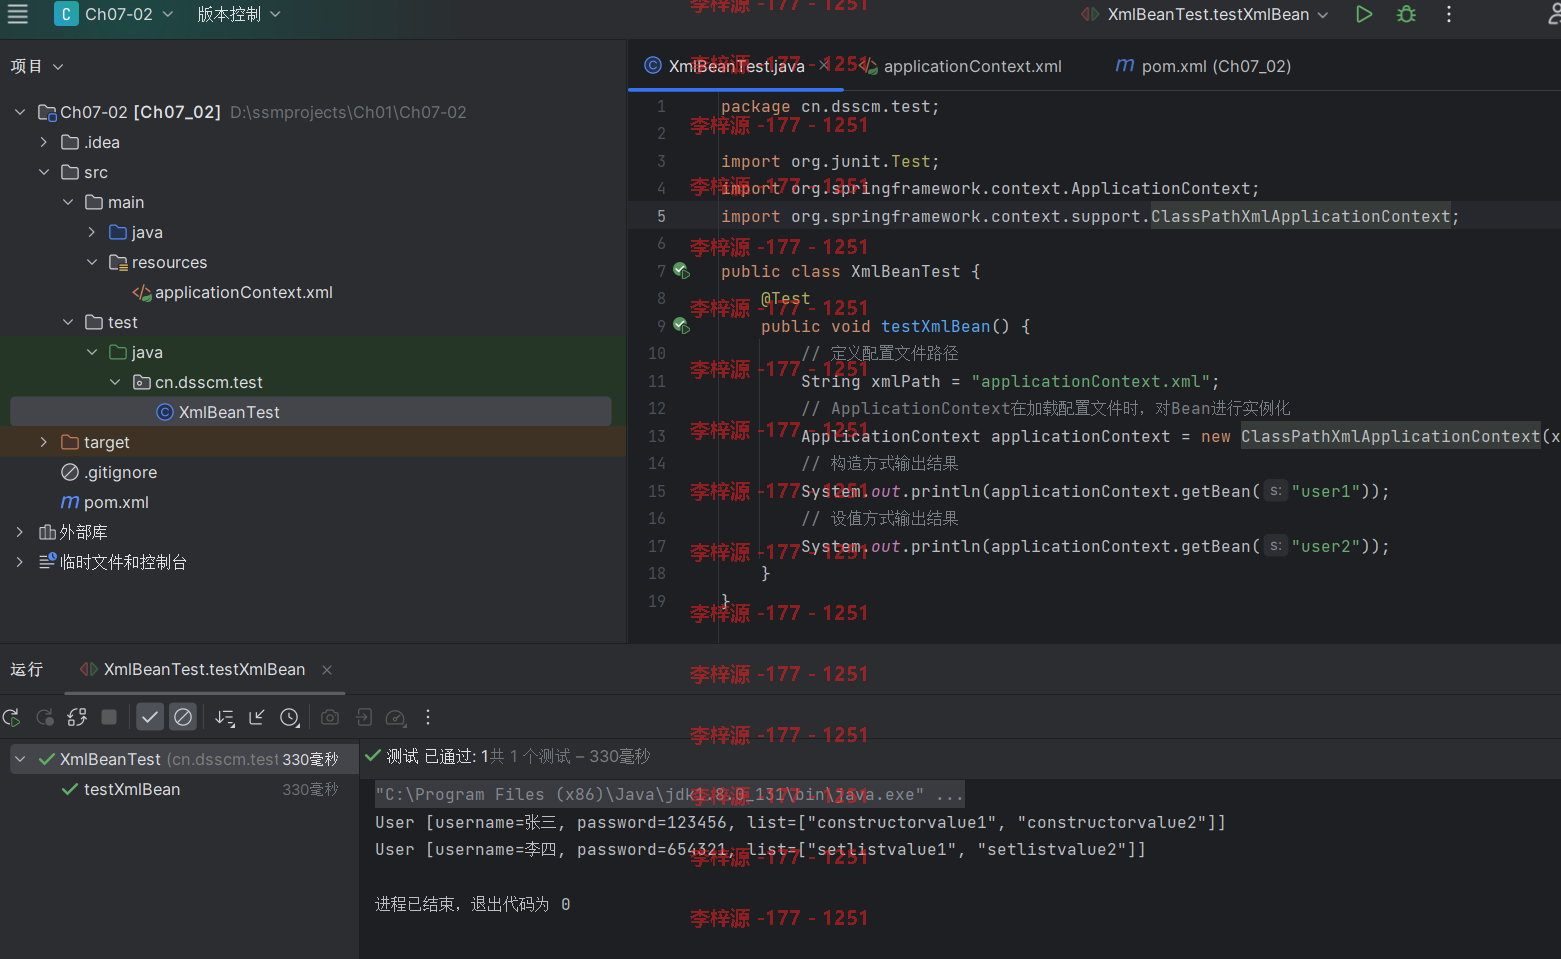
Task: Select the testXmlBean test result row
Action: click(180, 789)
